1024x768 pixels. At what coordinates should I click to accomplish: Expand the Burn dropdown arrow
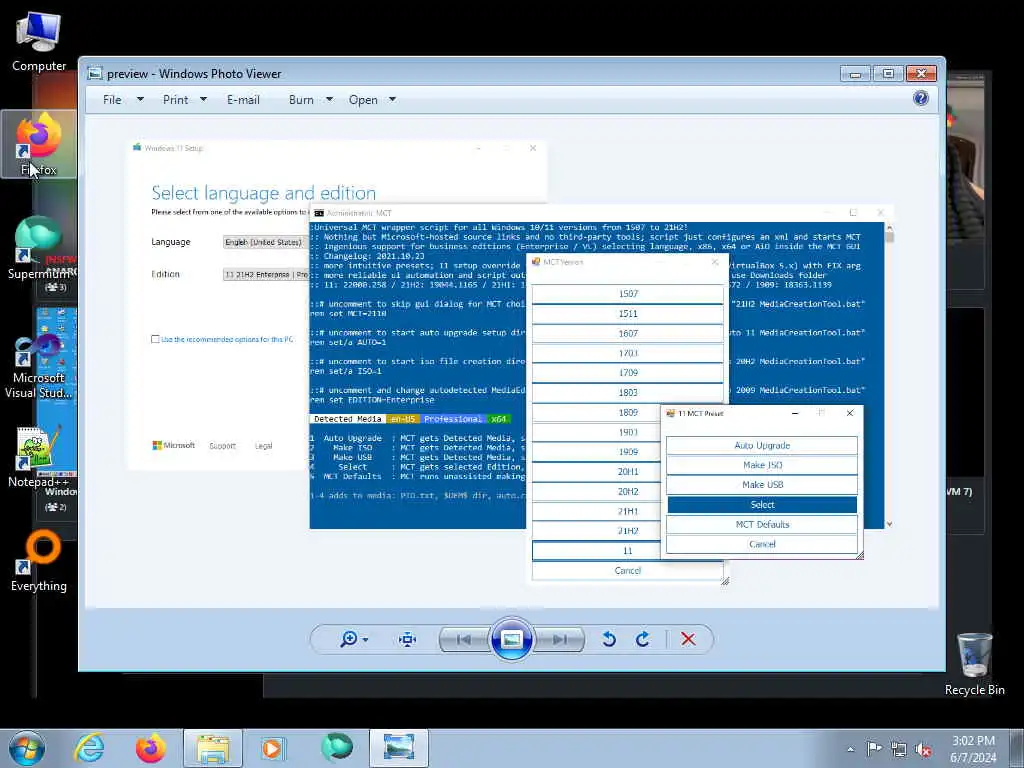pyautogui.click(x=329, y=100)
